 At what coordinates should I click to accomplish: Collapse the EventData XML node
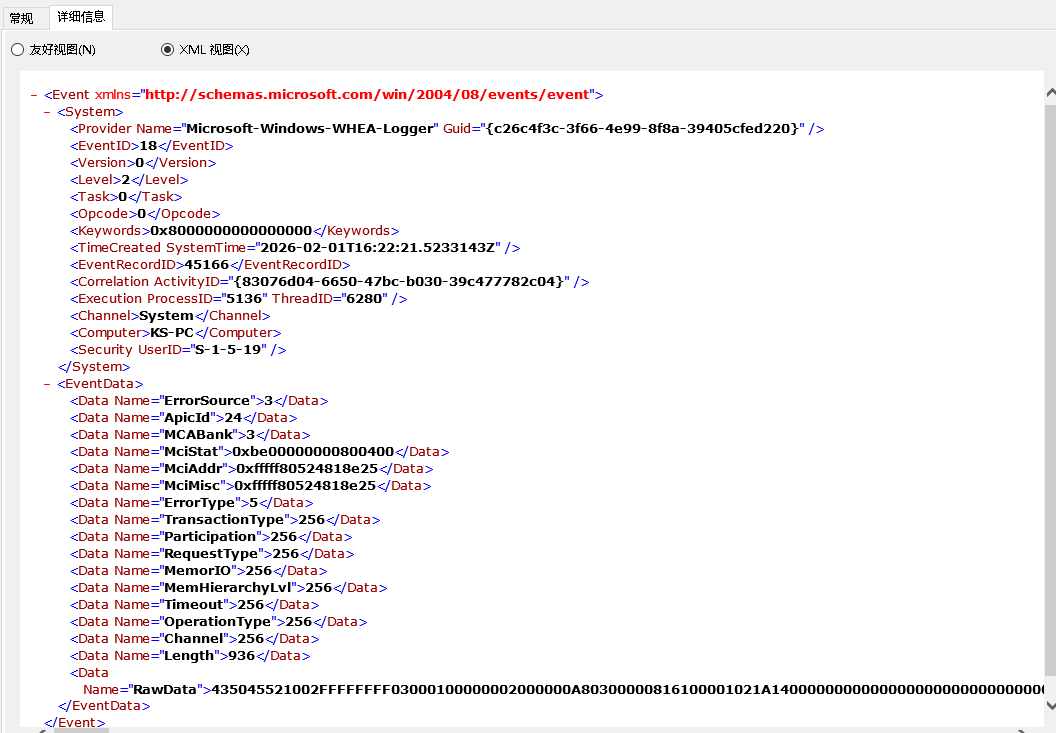click(x=46, y=383)
